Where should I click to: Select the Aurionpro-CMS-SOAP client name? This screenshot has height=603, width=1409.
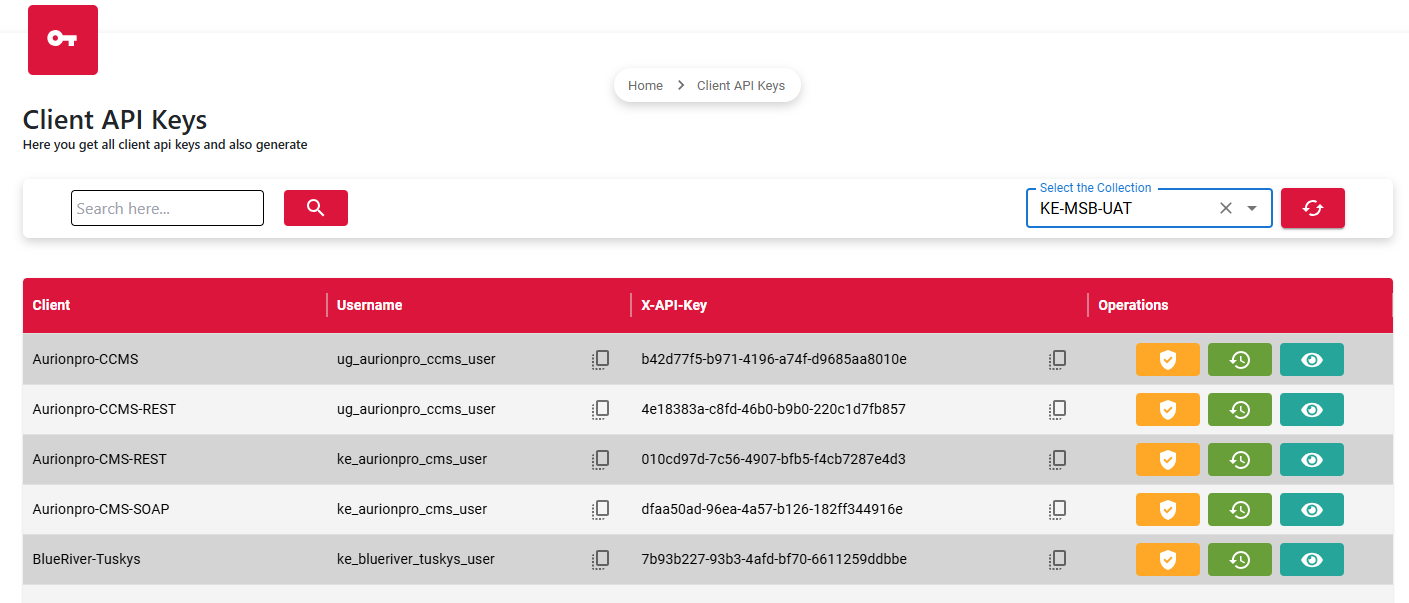pos(101,509)
